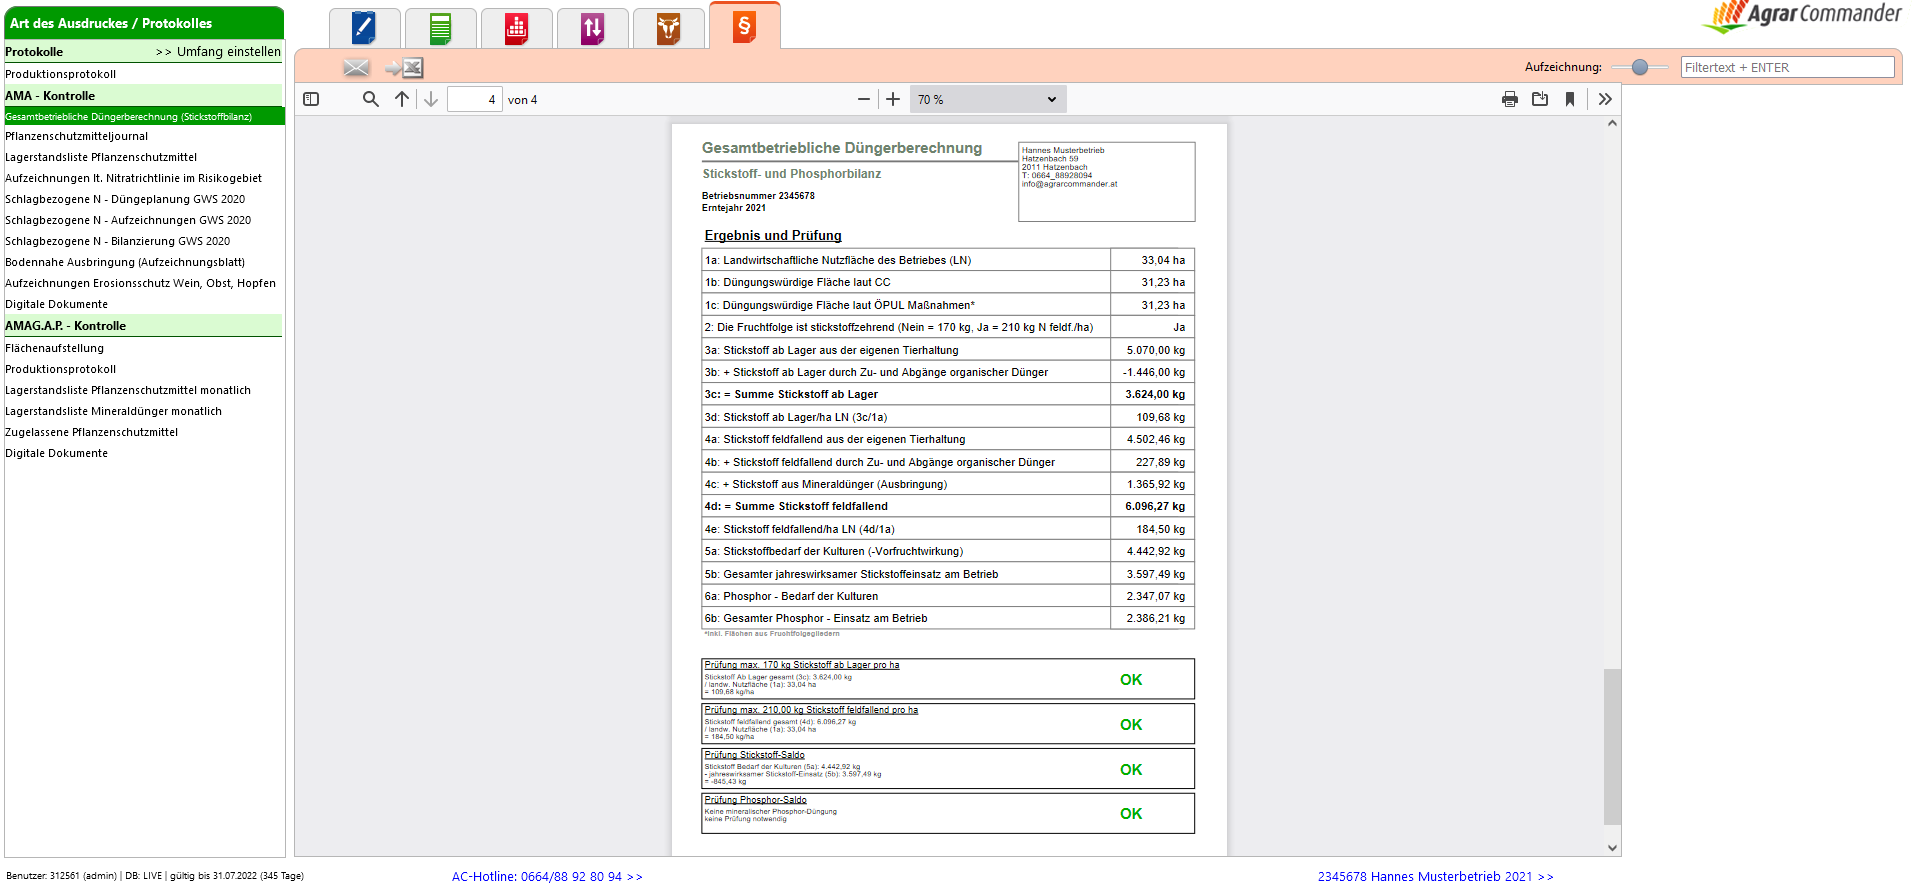Print the document with printer icon

tap(1510, 99)
